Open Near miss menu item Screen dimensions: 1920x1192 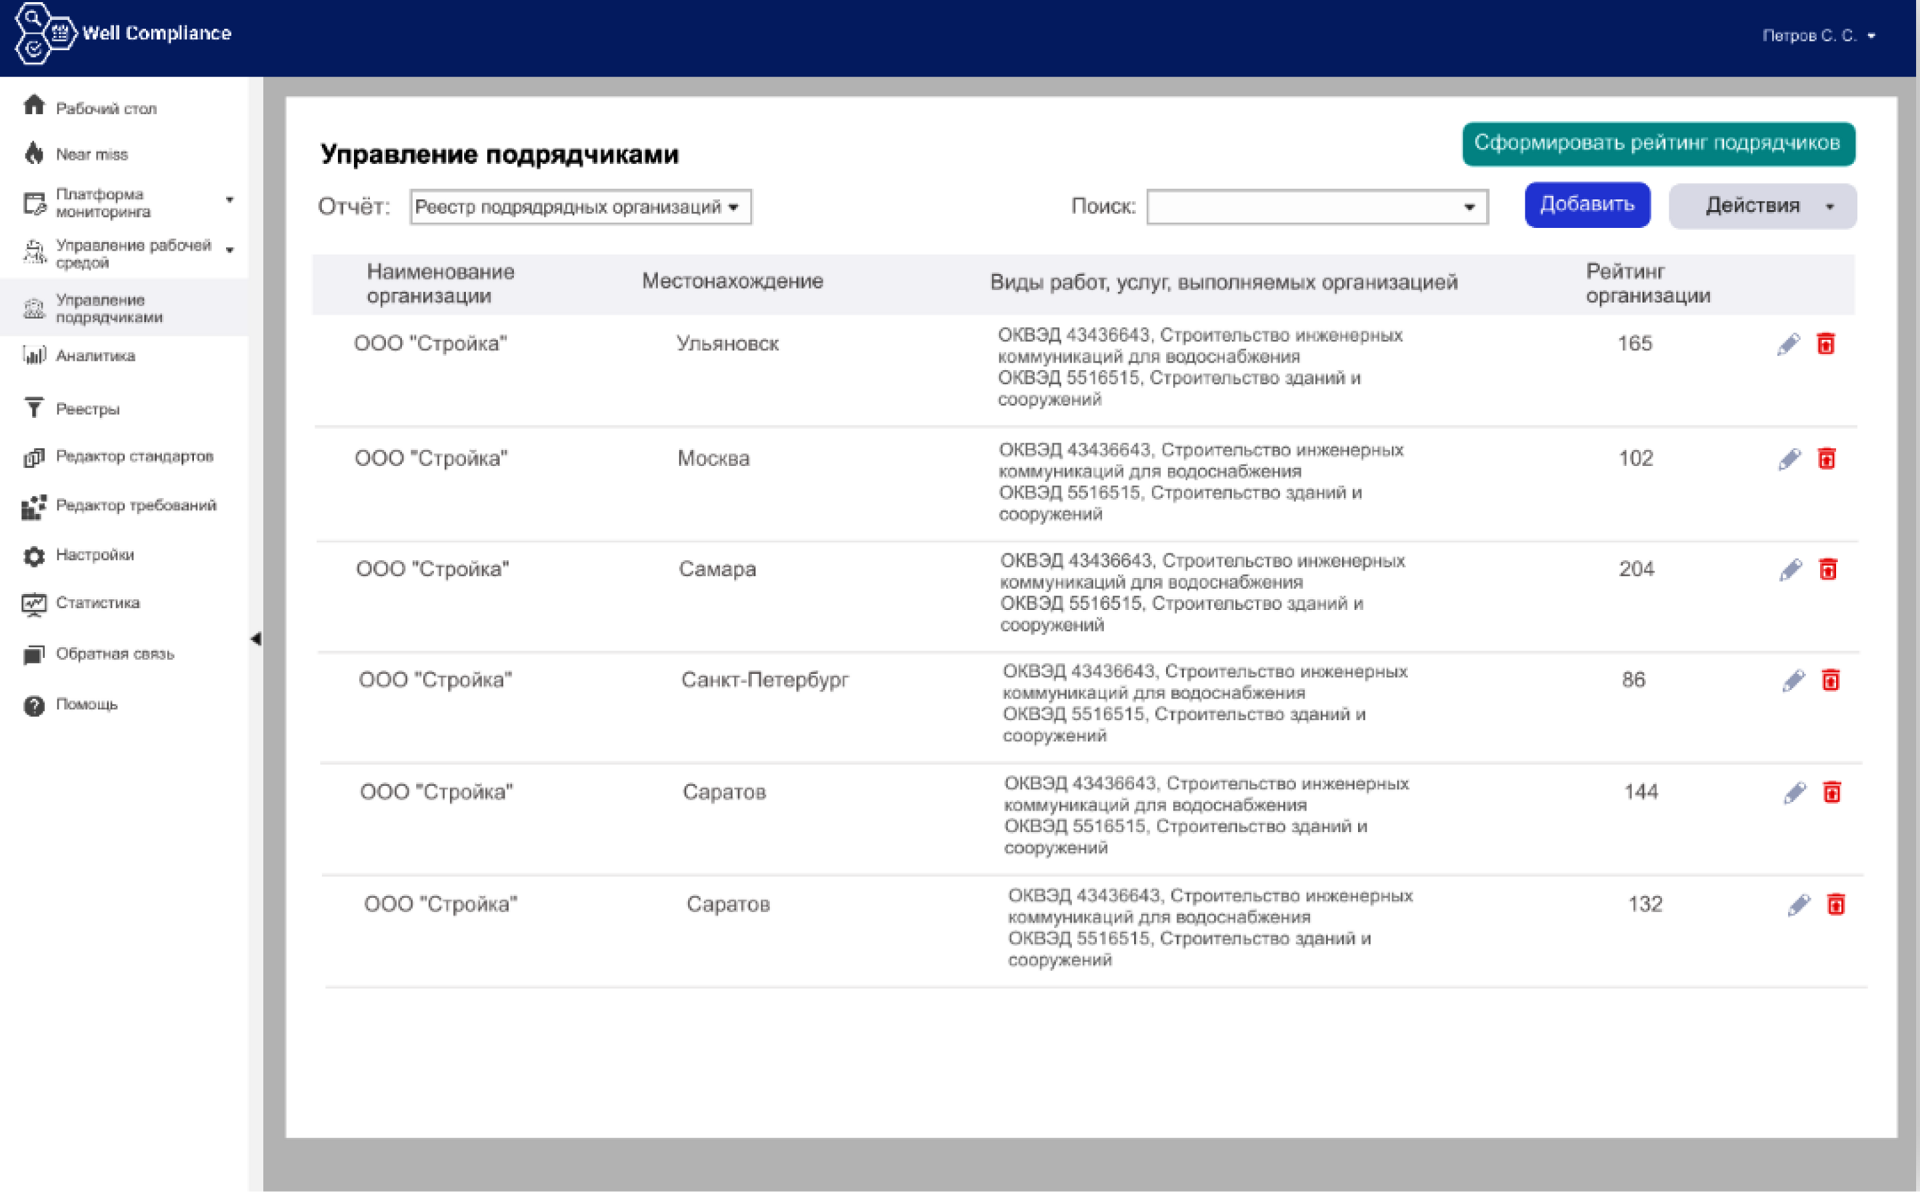pyautogui.click(x=92, y=154)
